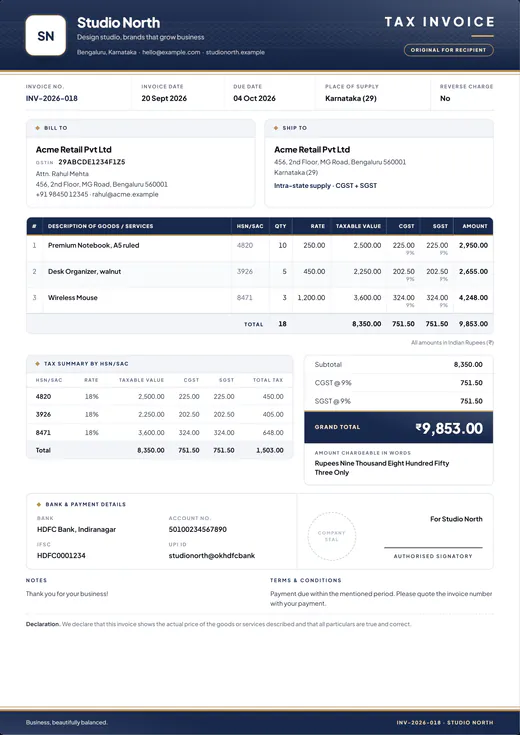This screenshot has height=735, width=520.
Task: Click HSN 3926 in the tax summary table
Action: click(44, 414)
